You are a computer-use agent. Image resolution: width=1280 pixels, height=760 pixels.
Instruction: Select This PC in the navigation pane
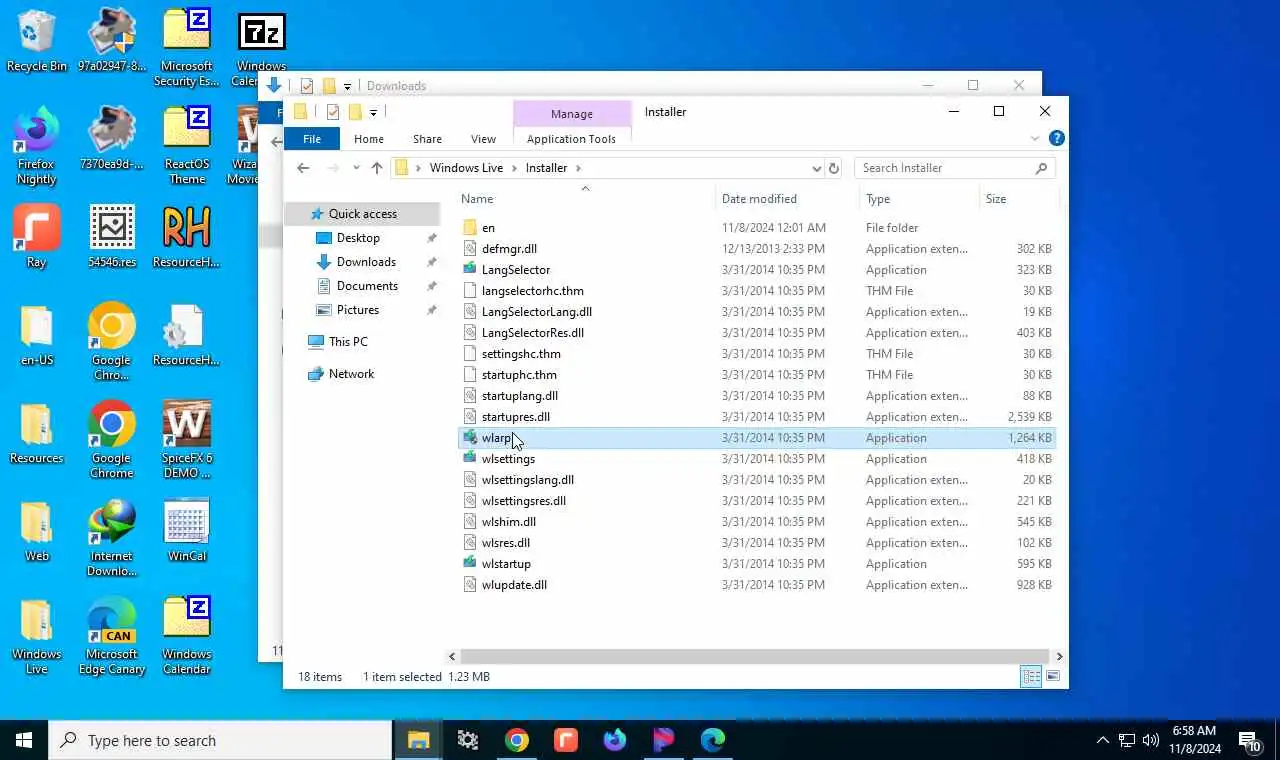(348, 342)
